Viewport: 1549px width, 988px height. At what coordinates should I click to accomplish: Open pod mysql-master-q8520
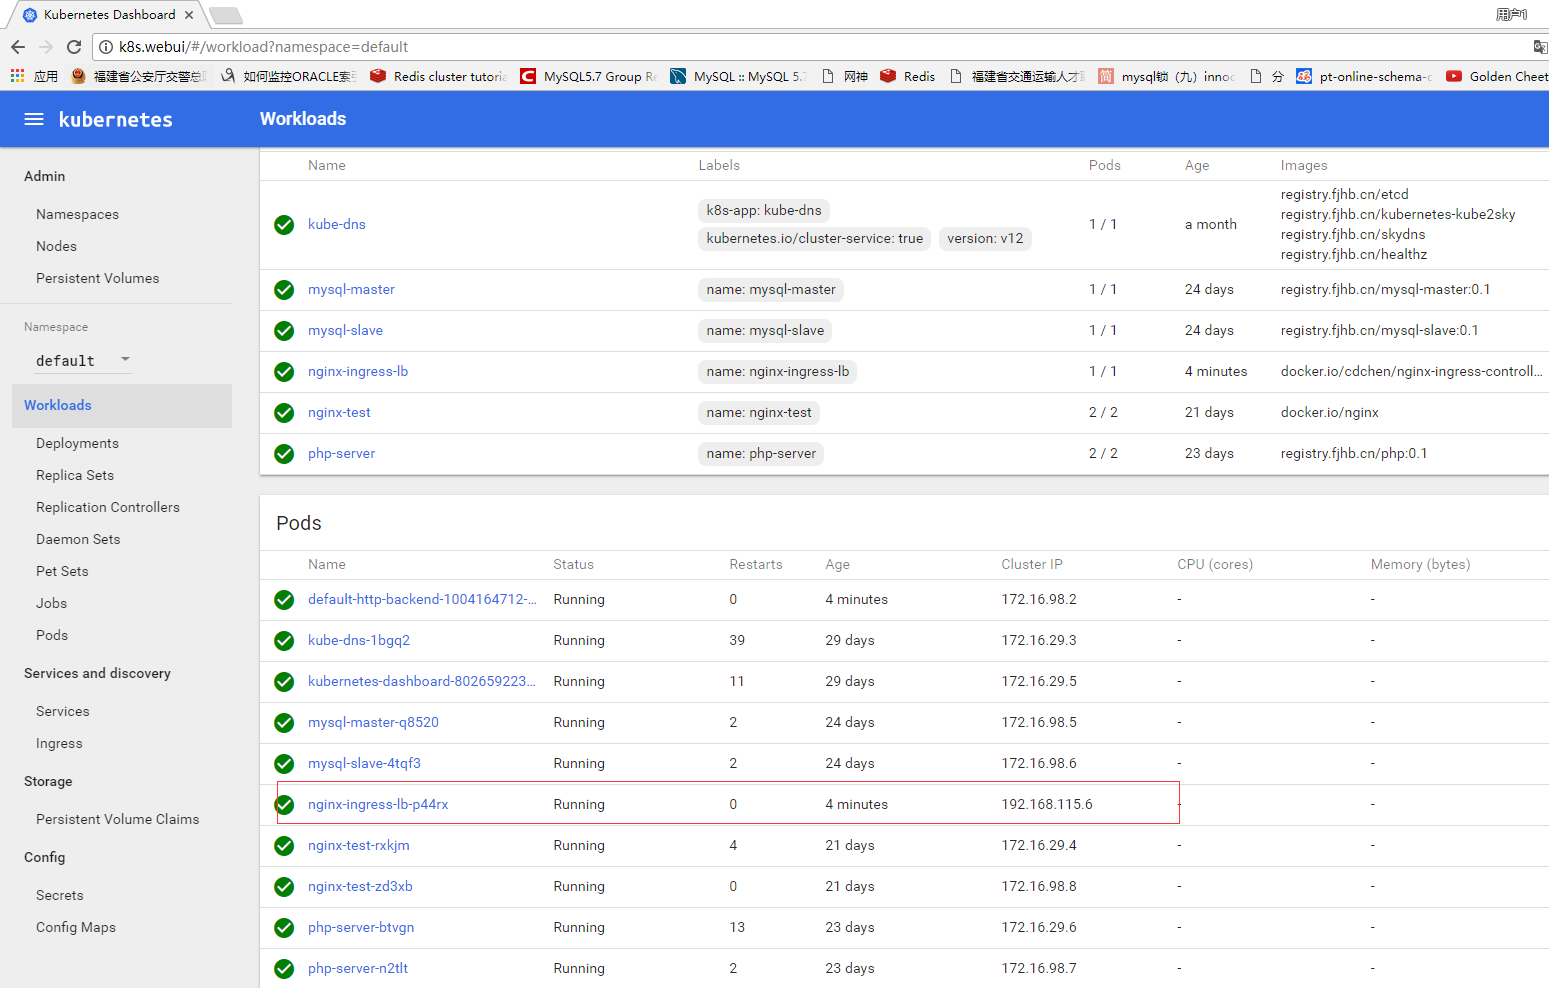pos(373,722)
